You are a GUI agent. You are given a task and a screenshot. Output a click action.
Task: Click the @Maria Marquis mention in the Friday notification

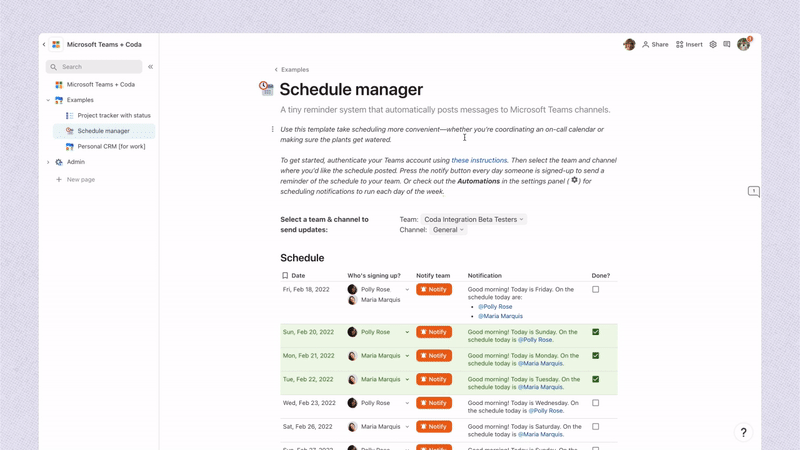tap(500, 316)
